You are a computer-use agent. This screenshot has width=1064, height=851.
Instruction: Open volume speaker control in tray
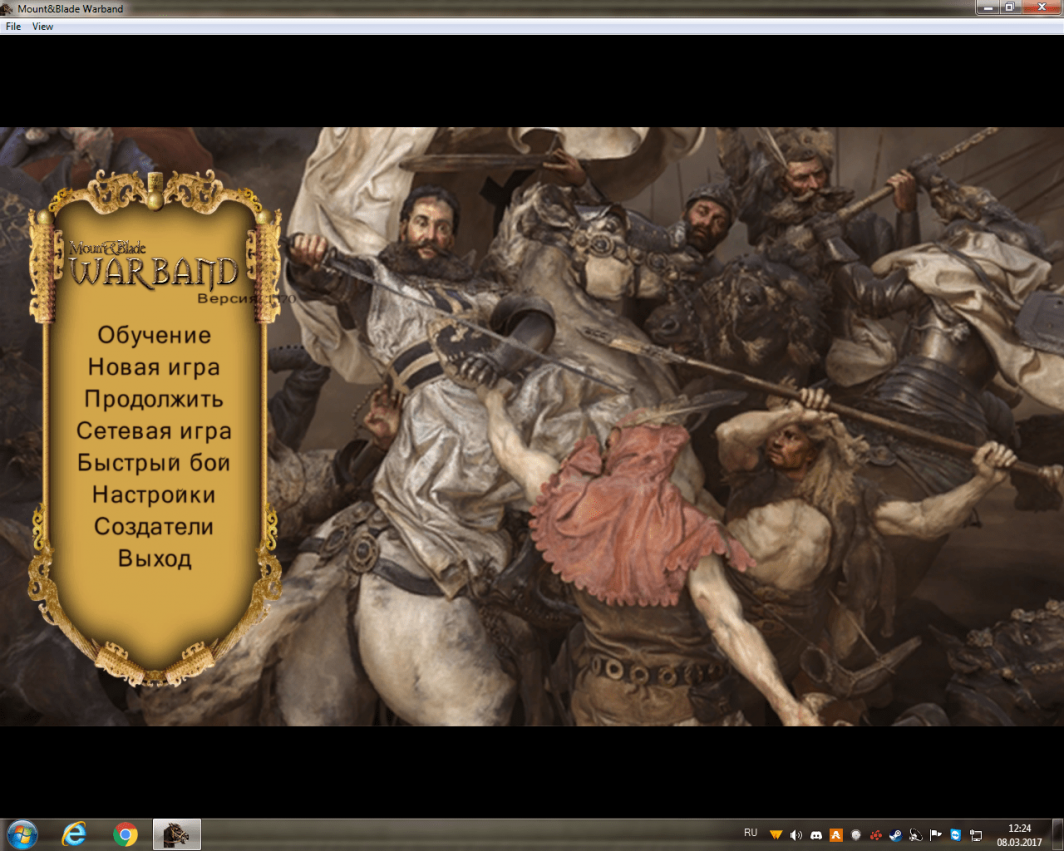coord(796,835)
